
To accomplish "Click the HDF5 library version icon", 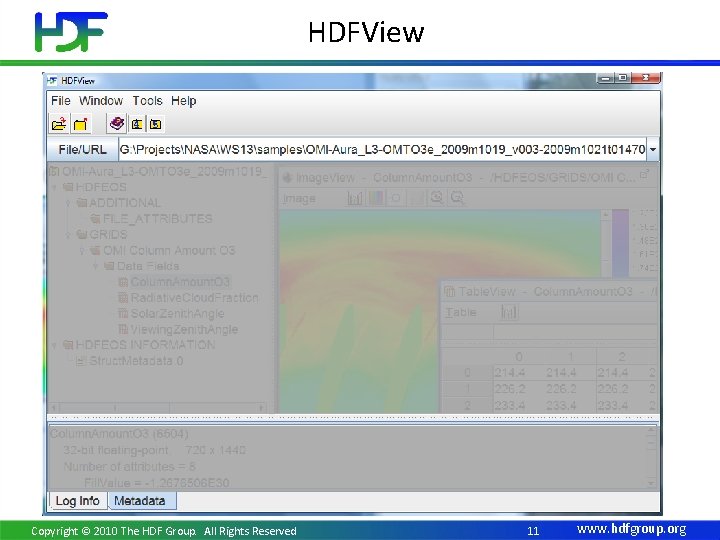I will point(156,124).
